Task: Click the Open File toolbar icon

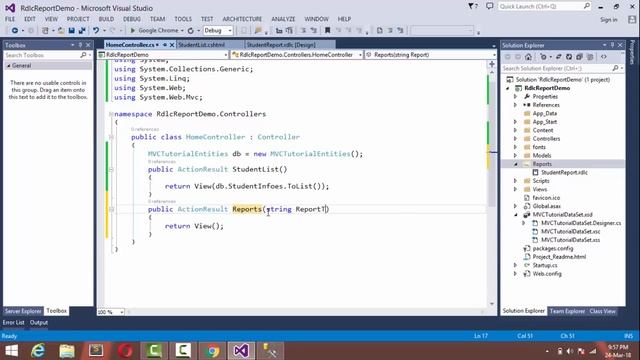Action: pos(61,31)
